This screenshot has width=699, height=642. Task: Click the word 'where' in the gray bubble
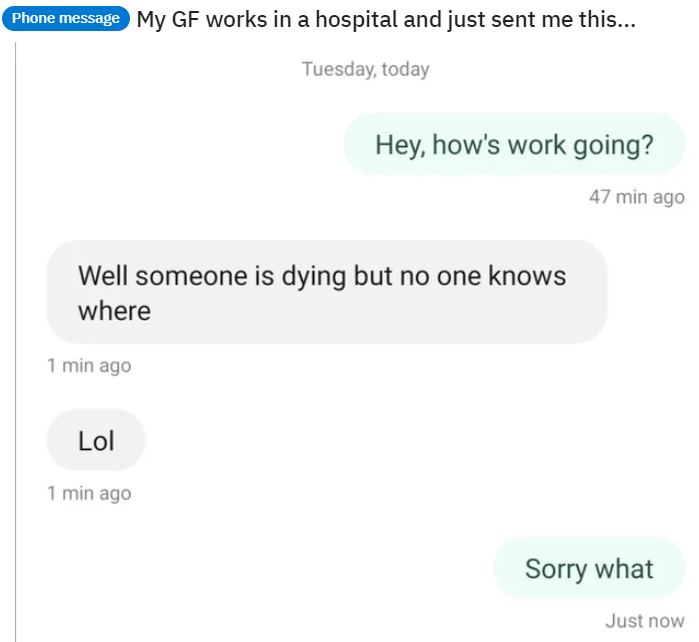pyautogui.click(x=115, y=311)
